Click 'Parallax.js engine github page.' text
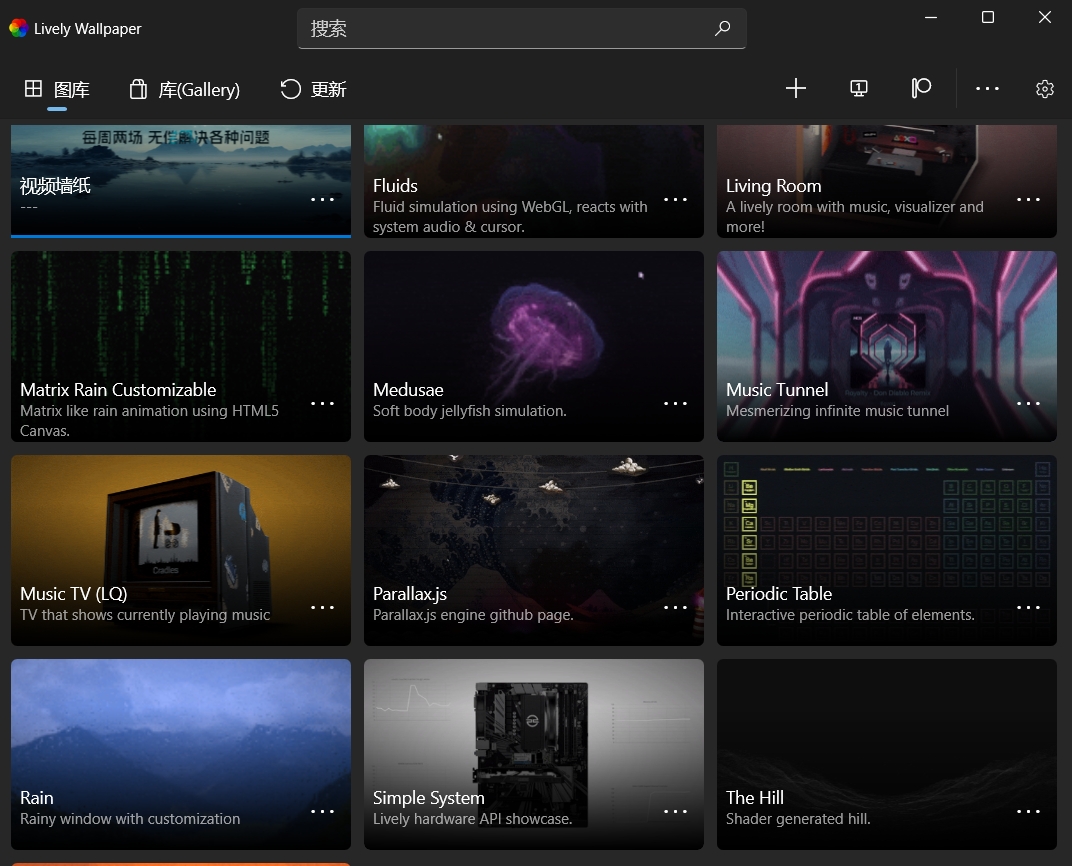The width and height of the screenshot is (1072, 866). [x=473, y=615]
